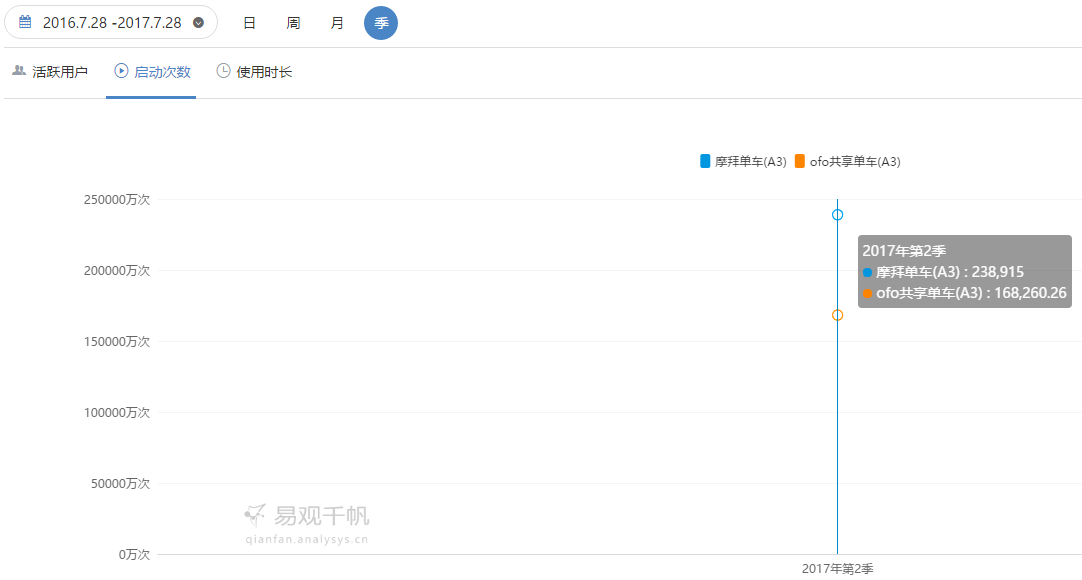Click the blue 摩拜单车 data point circle
This screenshot has height=580, width=1082.
(x=837, y=215)
